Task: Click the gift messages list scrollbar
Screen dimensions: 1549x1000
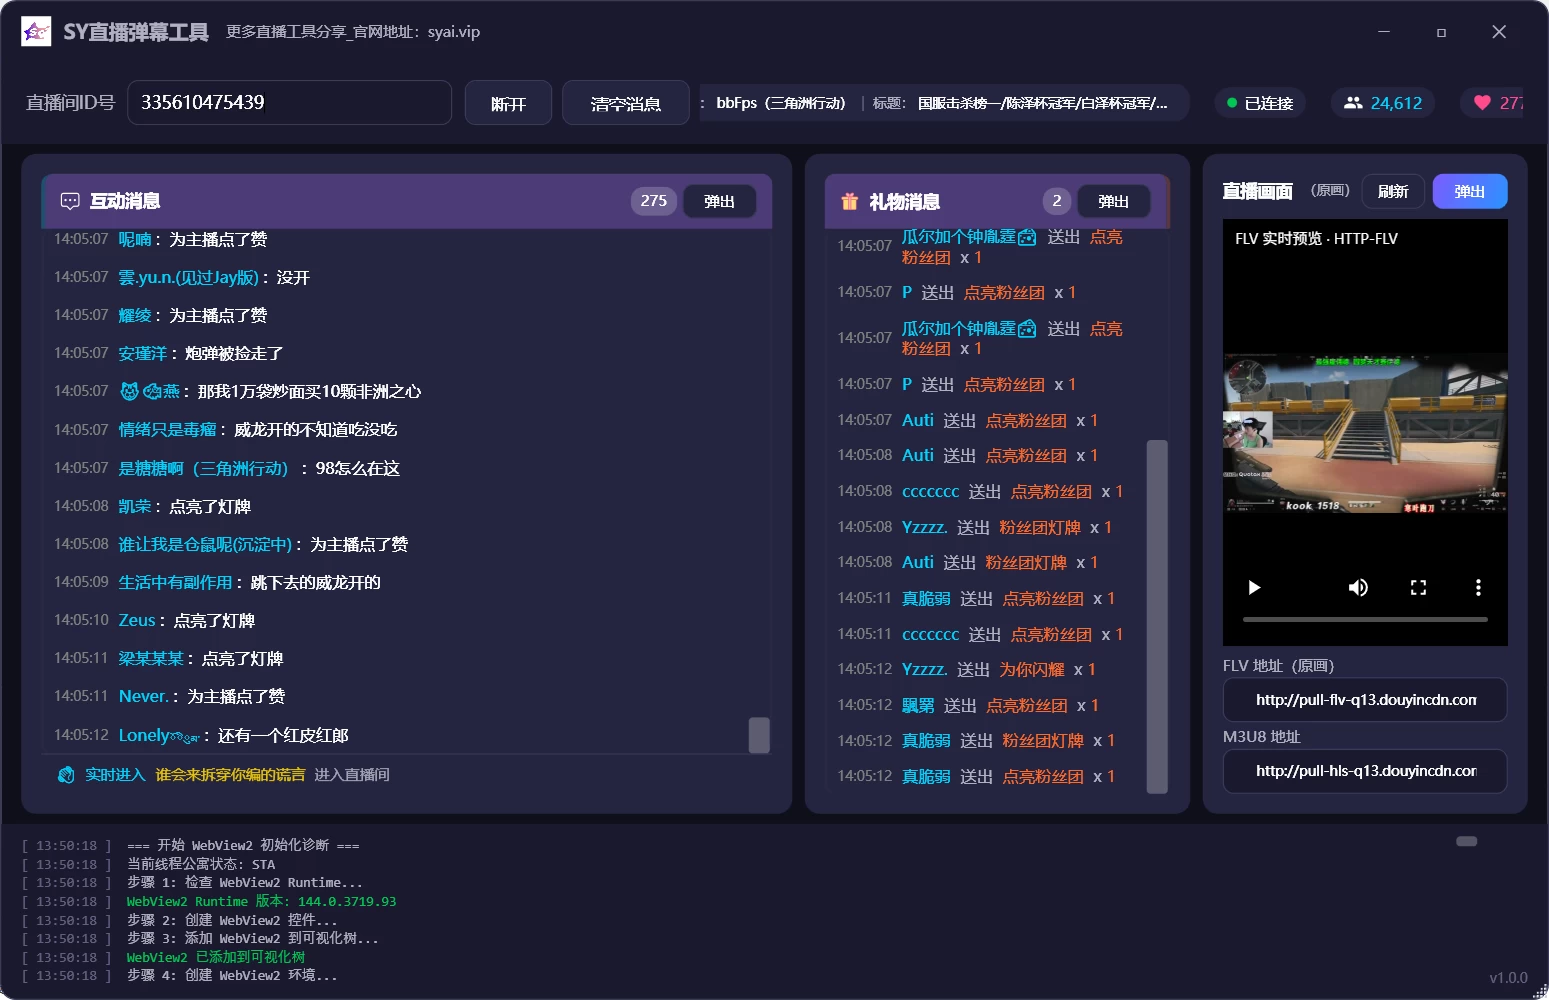Action: click(1157, 615)
